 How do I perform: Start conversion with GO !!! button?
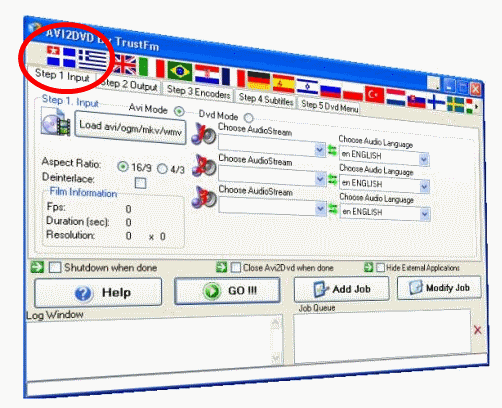(227, 291)
